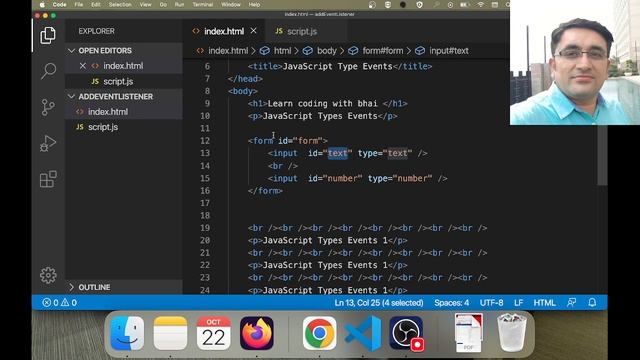Viewport: 640px width, 360px height.
Task: Open the Explorer view in activity bar
Action: (x=48, y=36)
